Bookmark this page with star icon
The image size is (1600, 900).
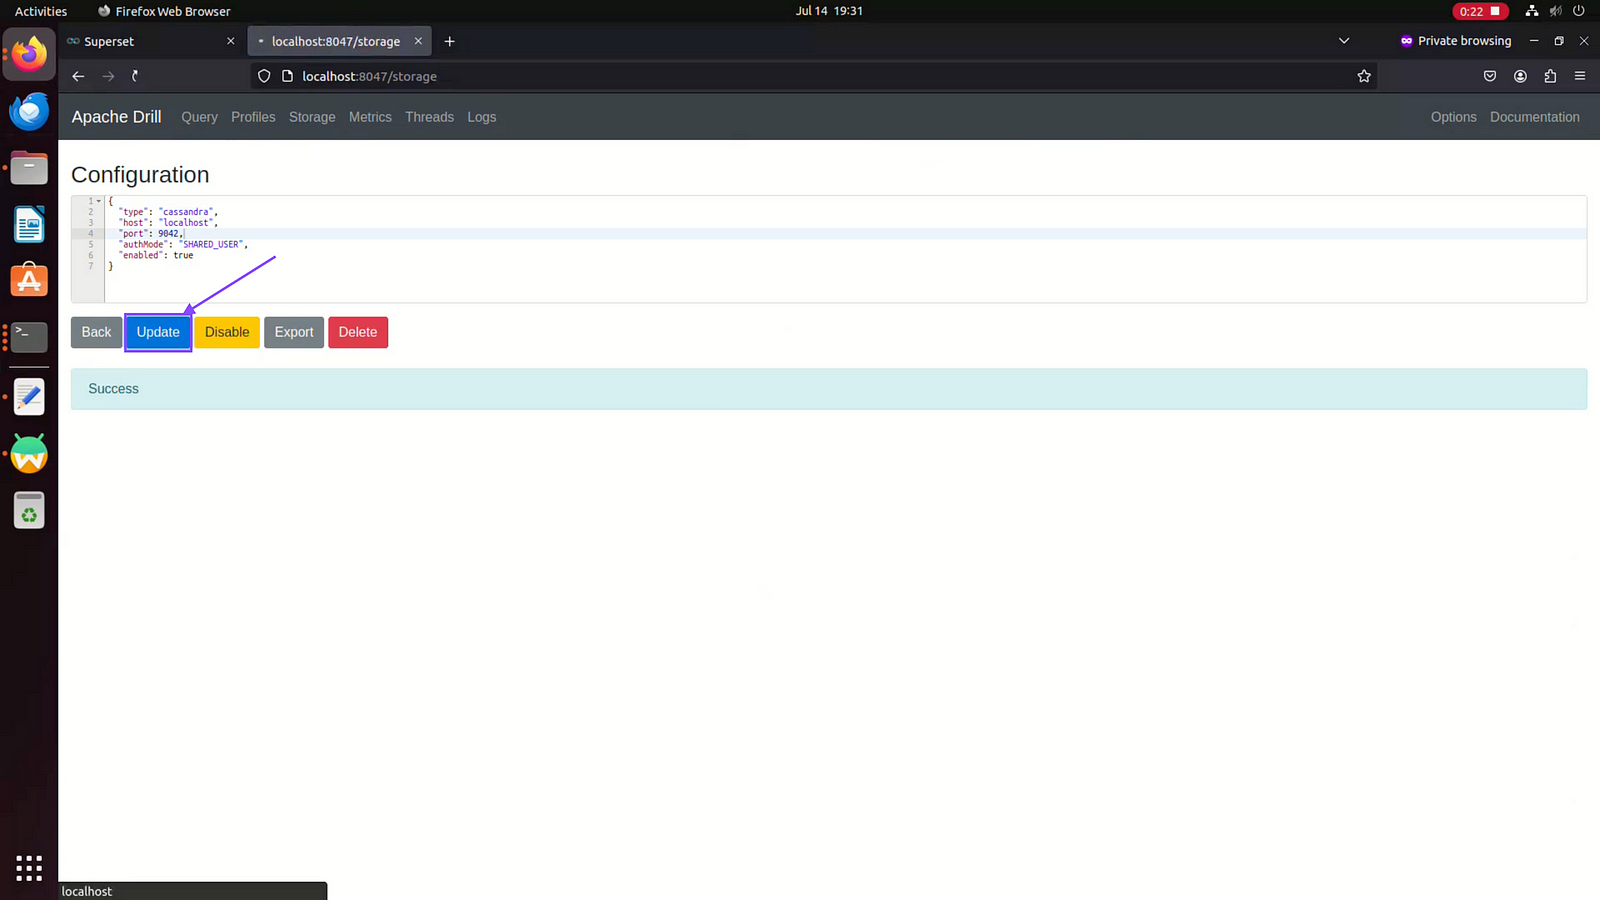[x=1364, y=76]
